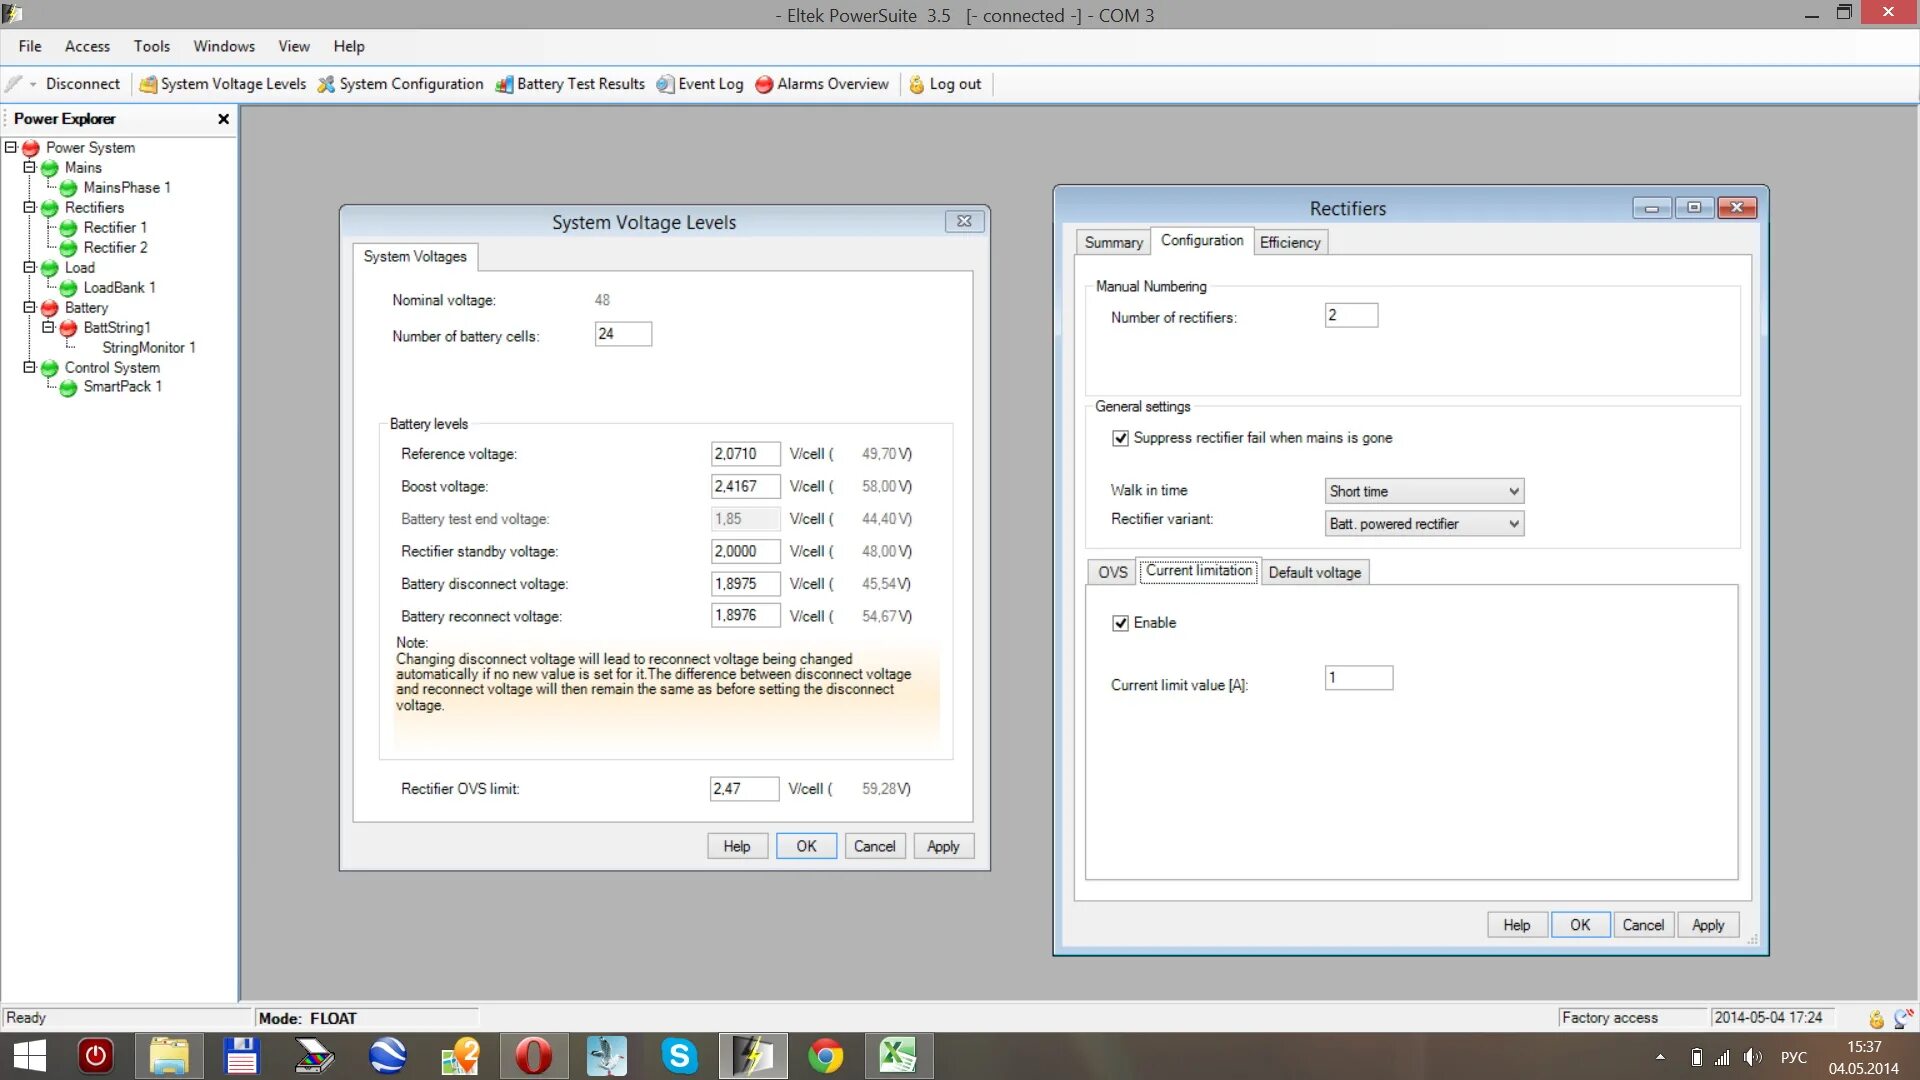The width and height of the screenshot is (1920, 1080).
Task: Toggle Suppress rectifier fail when mains gone
Action: point(1120,438)
